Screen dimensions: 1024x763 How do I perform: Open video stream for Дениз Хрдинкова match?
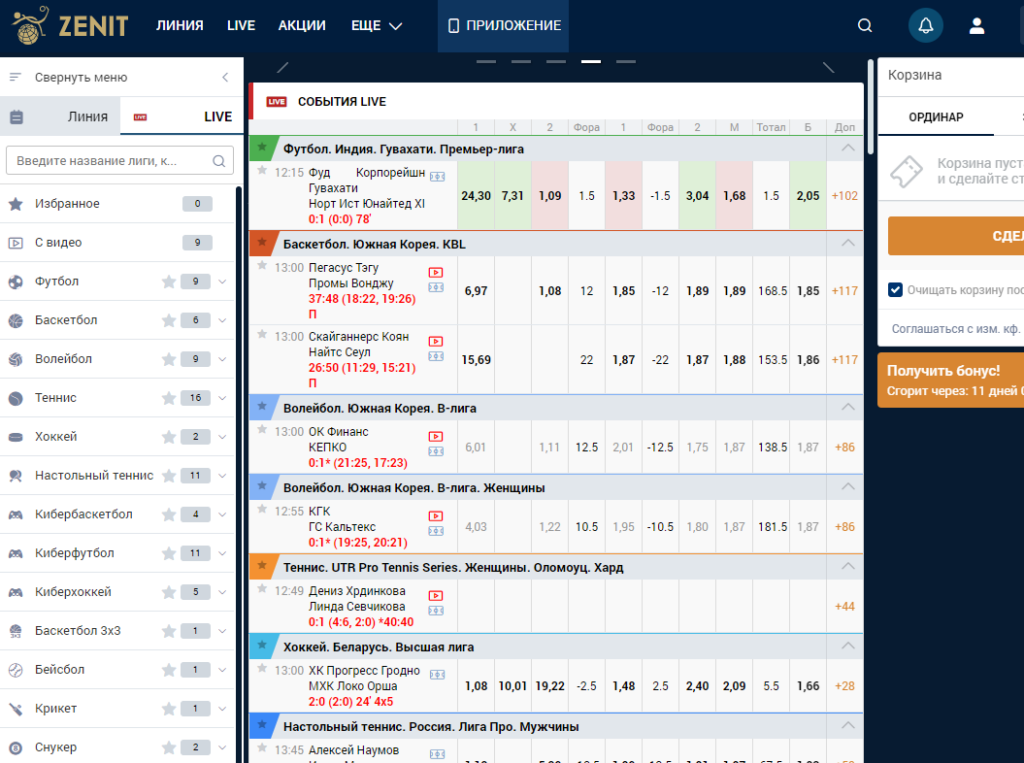pyautogui.click(x=436, y=596)
